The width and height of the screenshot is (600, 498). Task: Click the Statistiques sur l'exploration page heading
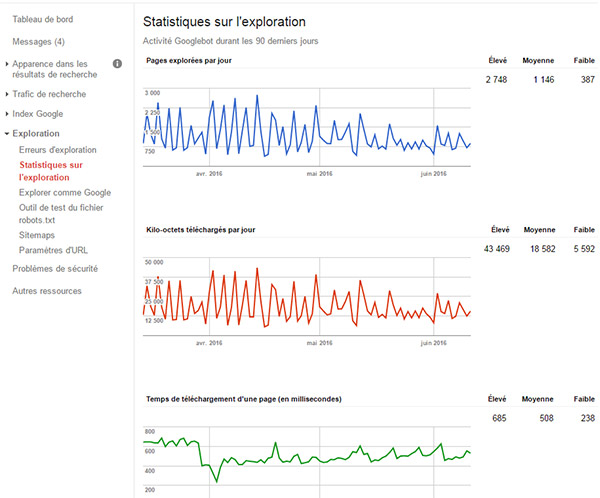coord(224,22)
